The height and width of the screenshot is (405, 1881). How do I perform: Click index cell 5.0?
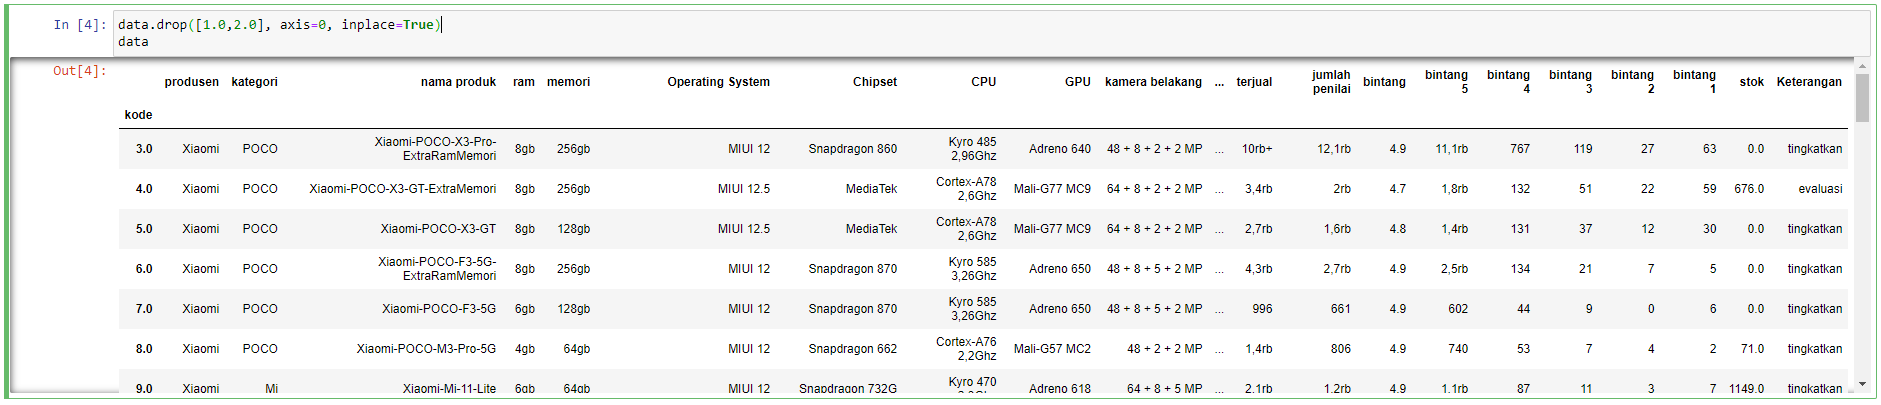coord(144,229)
